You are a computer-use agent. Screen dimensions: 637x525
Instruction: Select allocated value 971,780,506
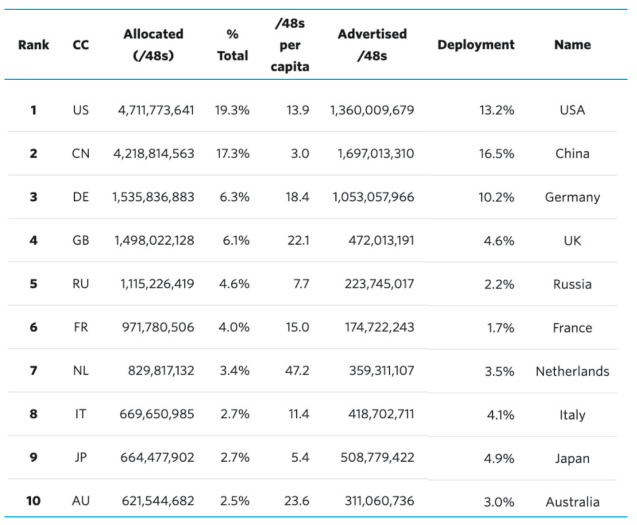(x=158, y=327)
